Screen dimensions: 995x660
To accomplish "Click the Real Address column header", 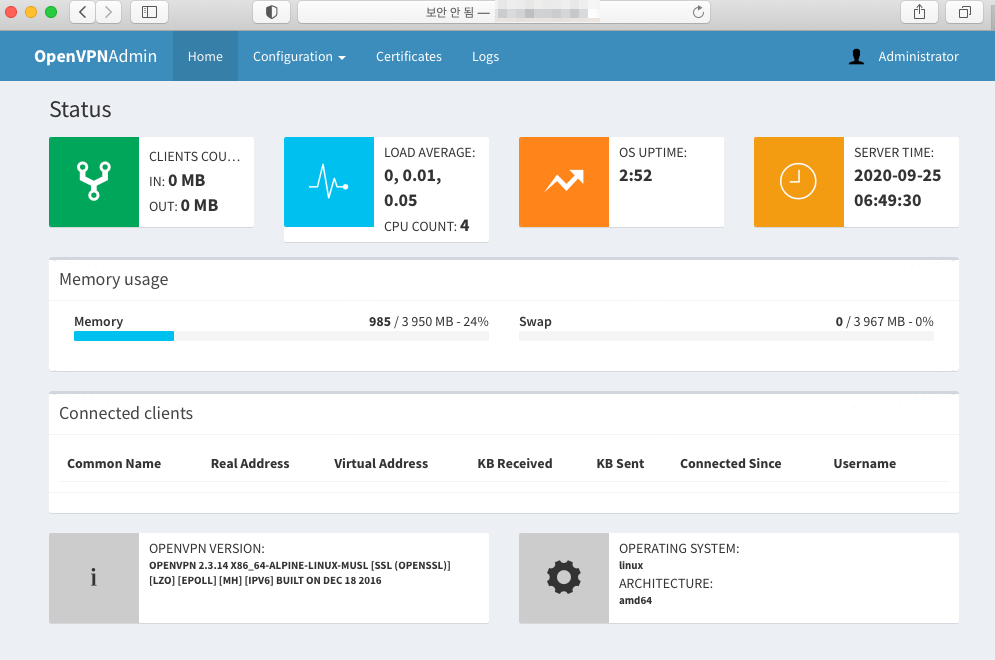I will point(250,464).
